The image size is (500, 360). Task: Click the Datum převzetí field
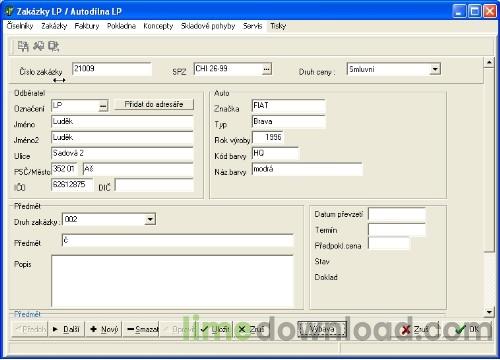397,214
